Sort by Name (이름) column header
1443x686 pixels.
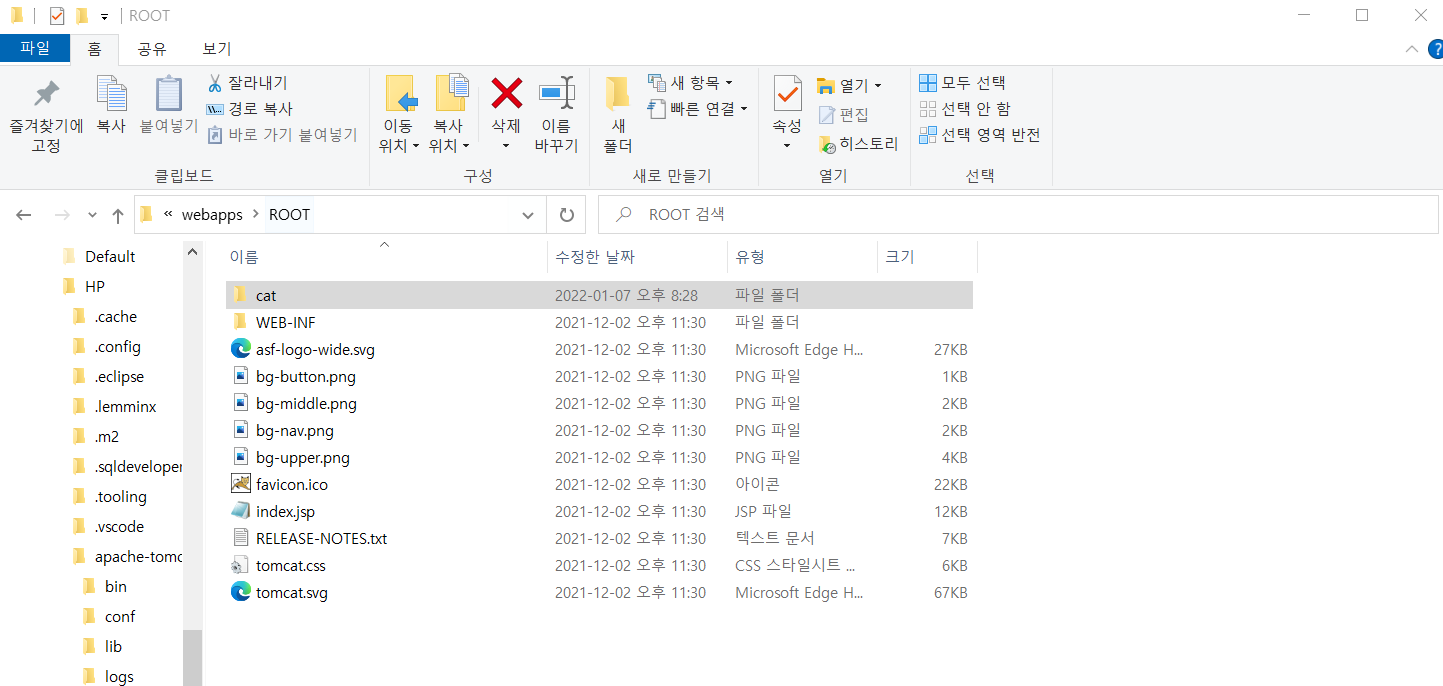[x=384, y=257]
